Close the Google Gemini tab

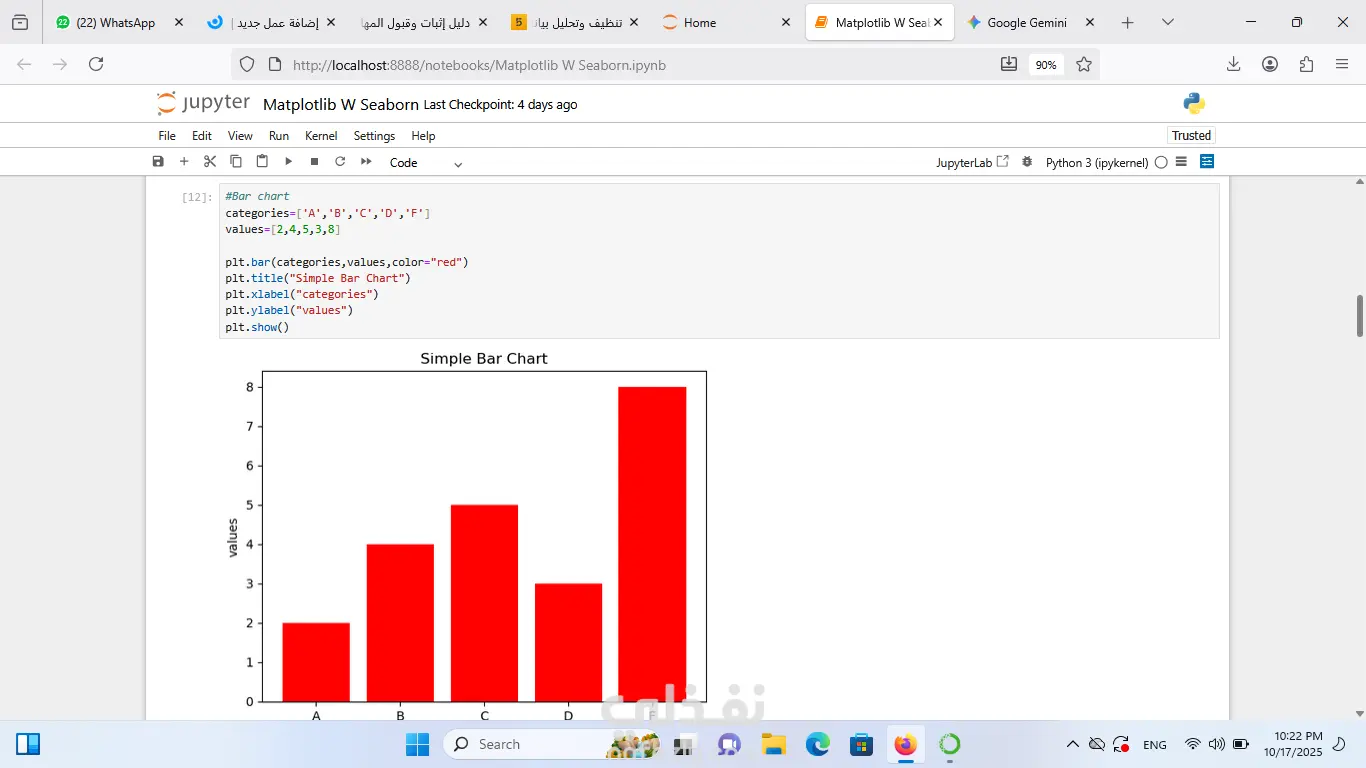pyautogui.click(x=1089, y=22)
